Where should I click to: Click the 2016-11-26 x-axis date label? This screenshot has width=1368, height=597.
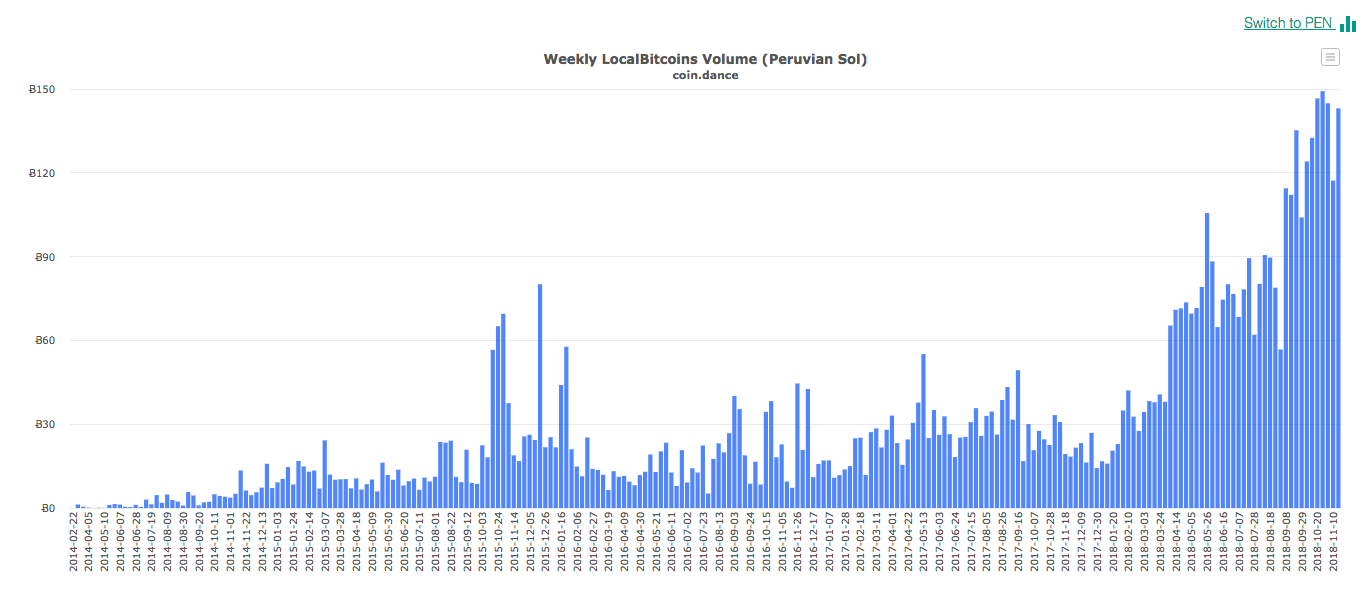798,543
